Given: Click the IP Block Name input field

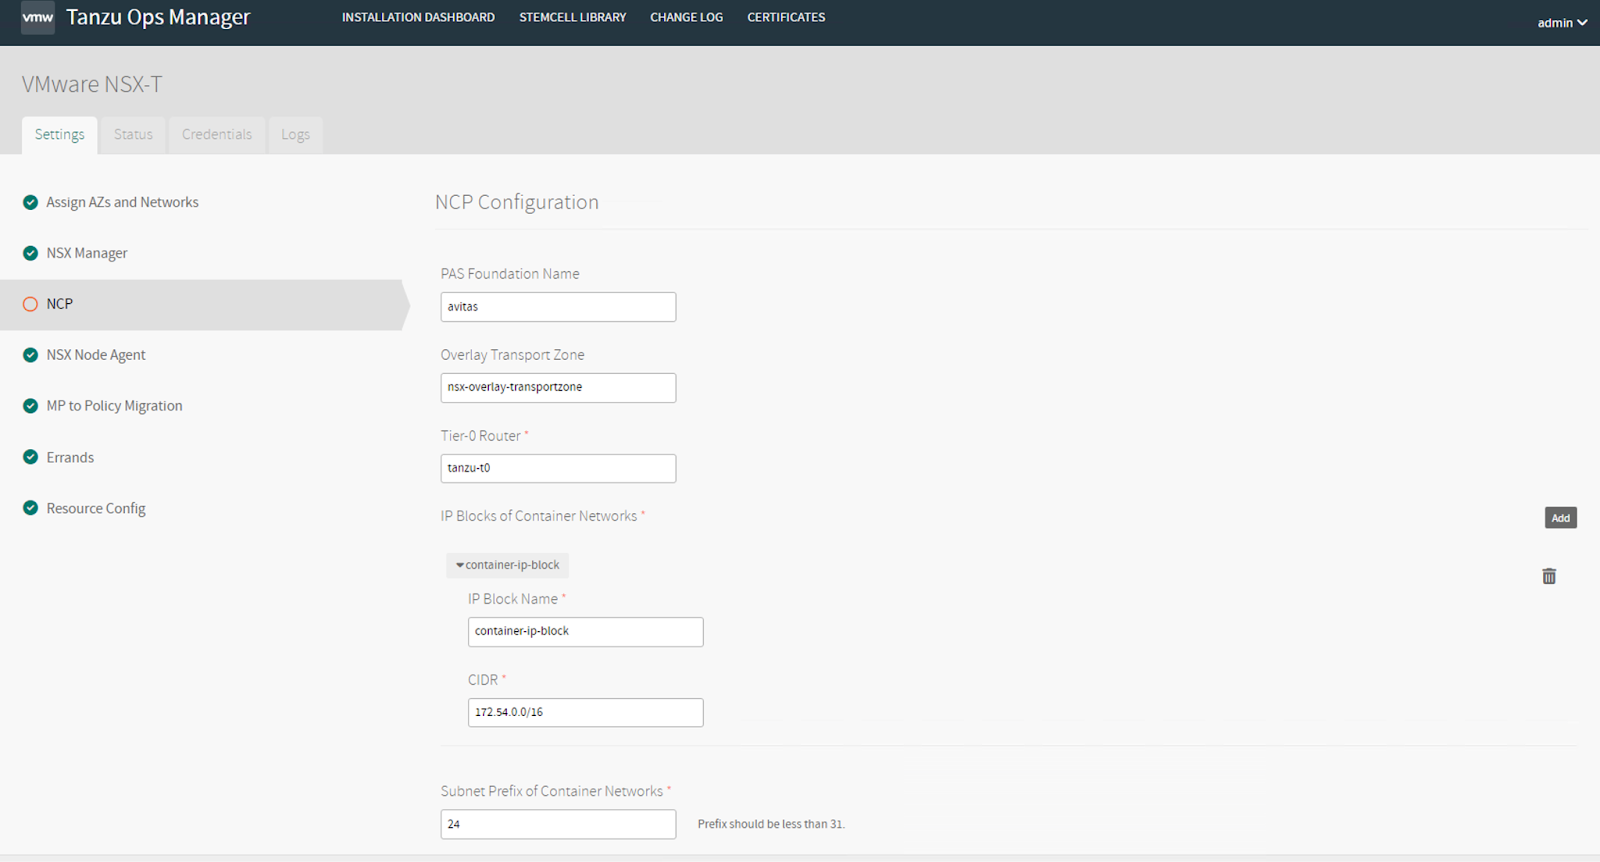Looking at the screenshot, I should pyautogui.click(x=585, y=632).
